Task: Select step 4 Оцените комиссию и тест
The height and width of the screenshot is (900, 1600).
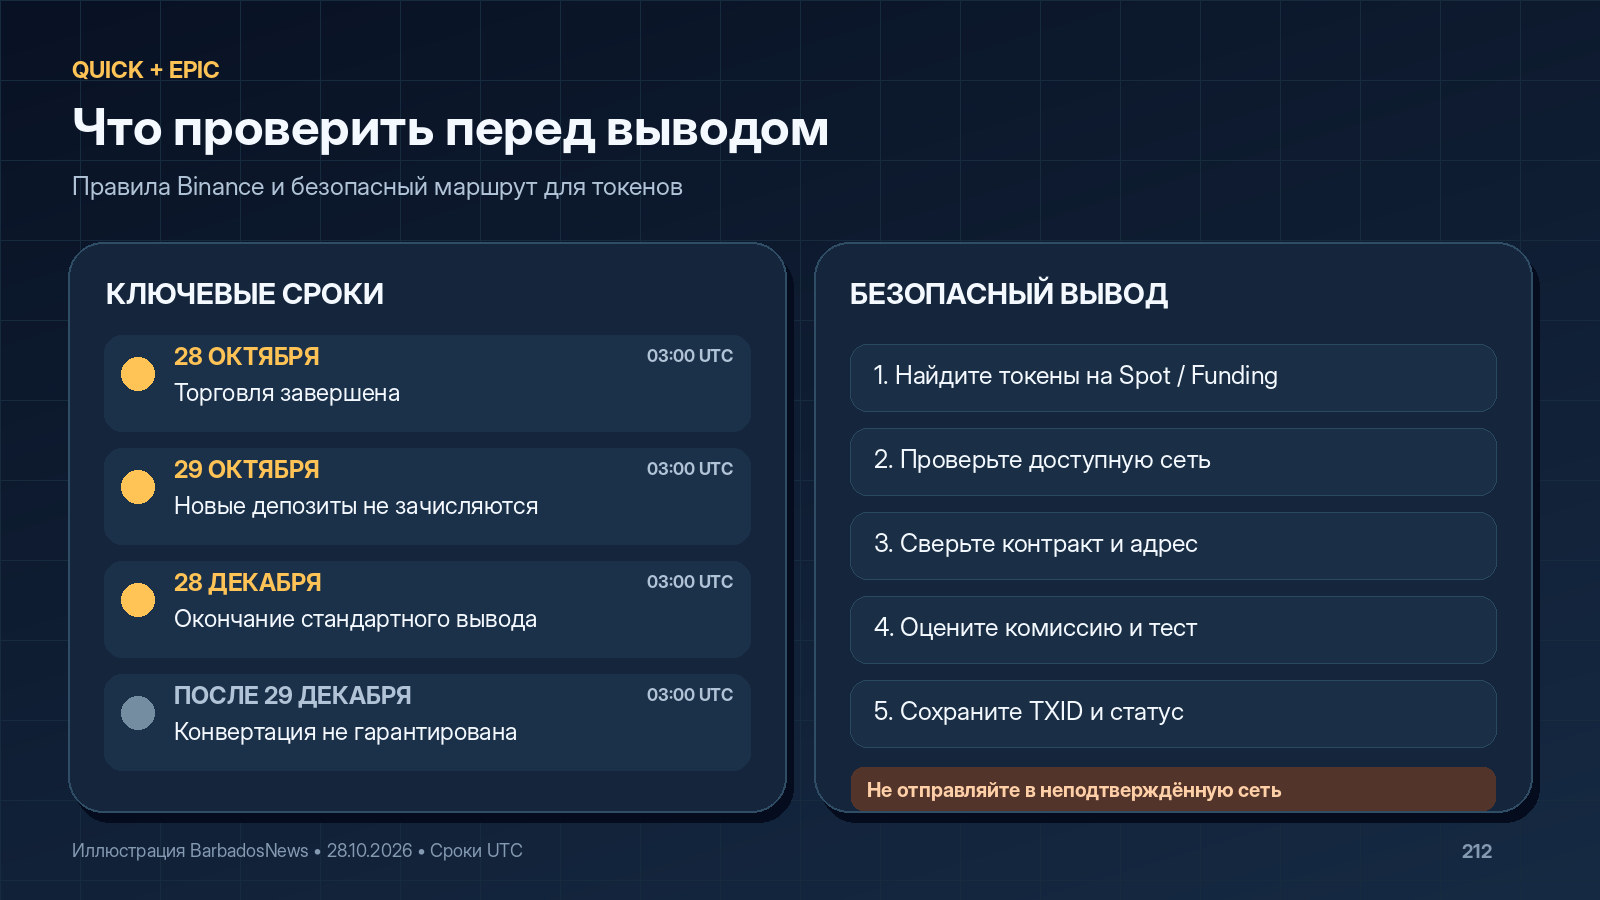Action: coord(1173,630)
